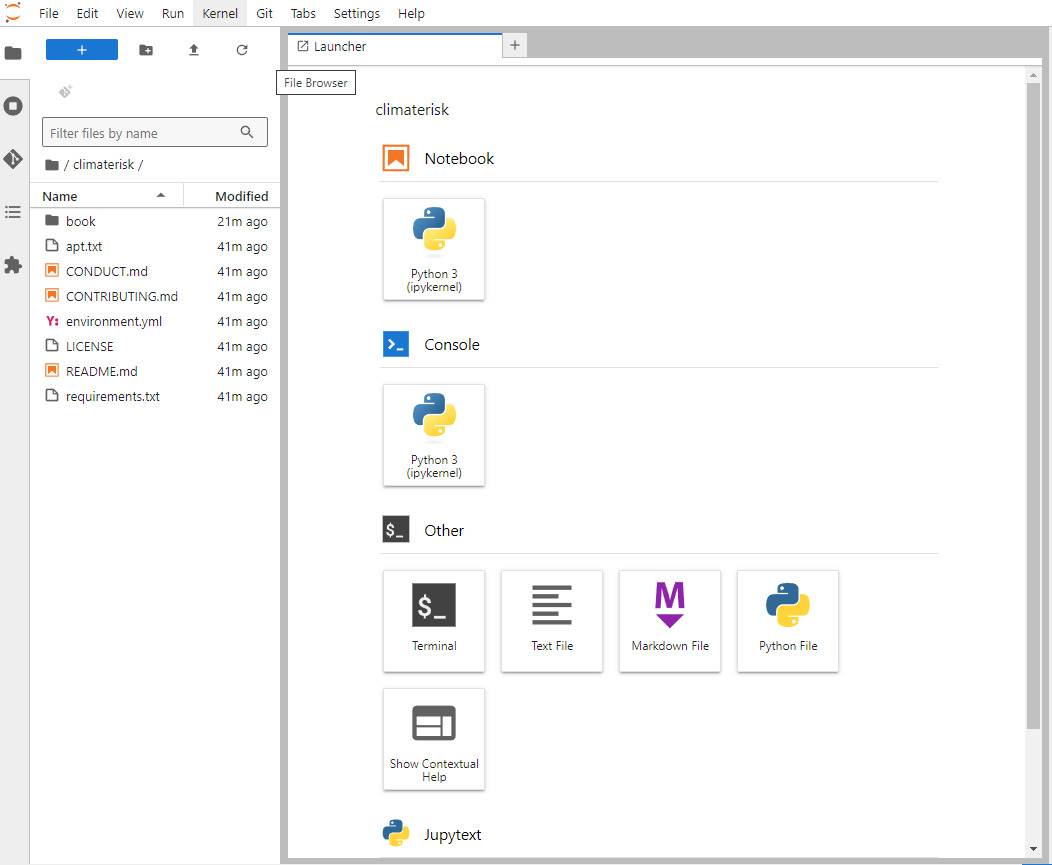
Task: Click the Jupytext section Python icon
Action: tap(396, 833)
